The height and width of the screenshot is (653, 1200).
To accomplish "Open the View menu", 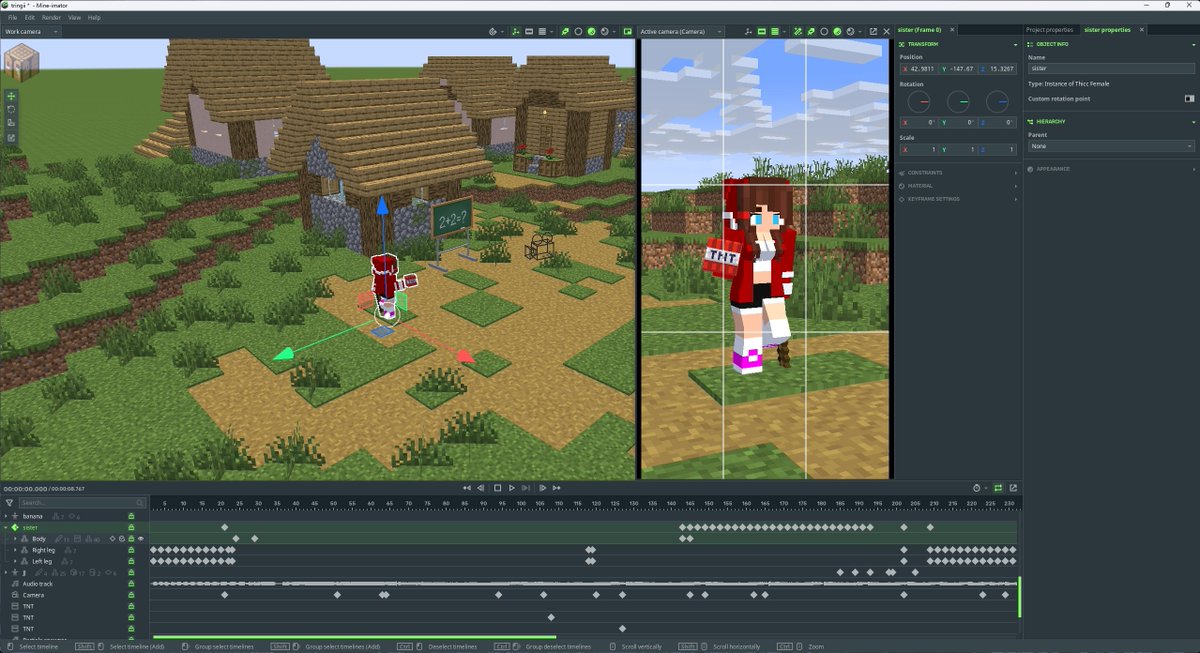I will (x=75, y=18).
